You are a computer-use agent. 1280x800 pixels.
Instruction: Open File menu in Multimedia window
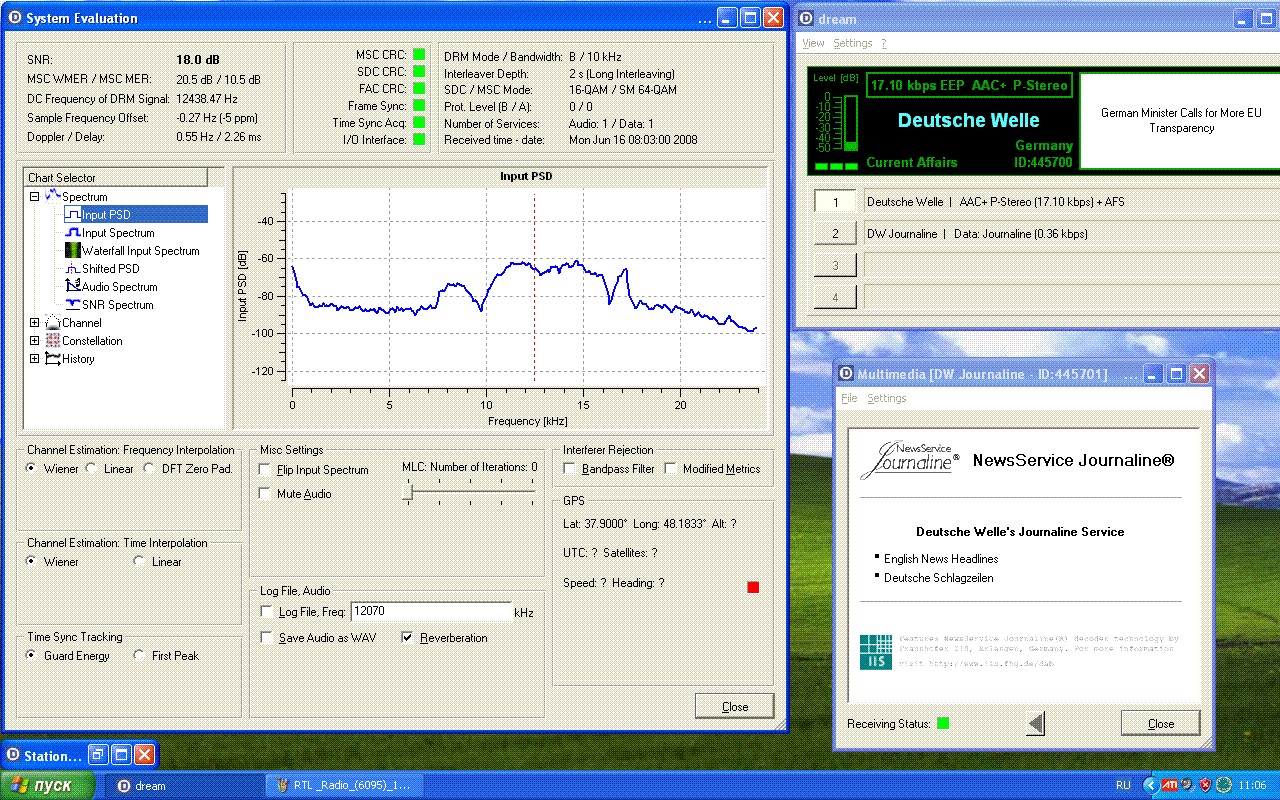click(x=849, y=398)
